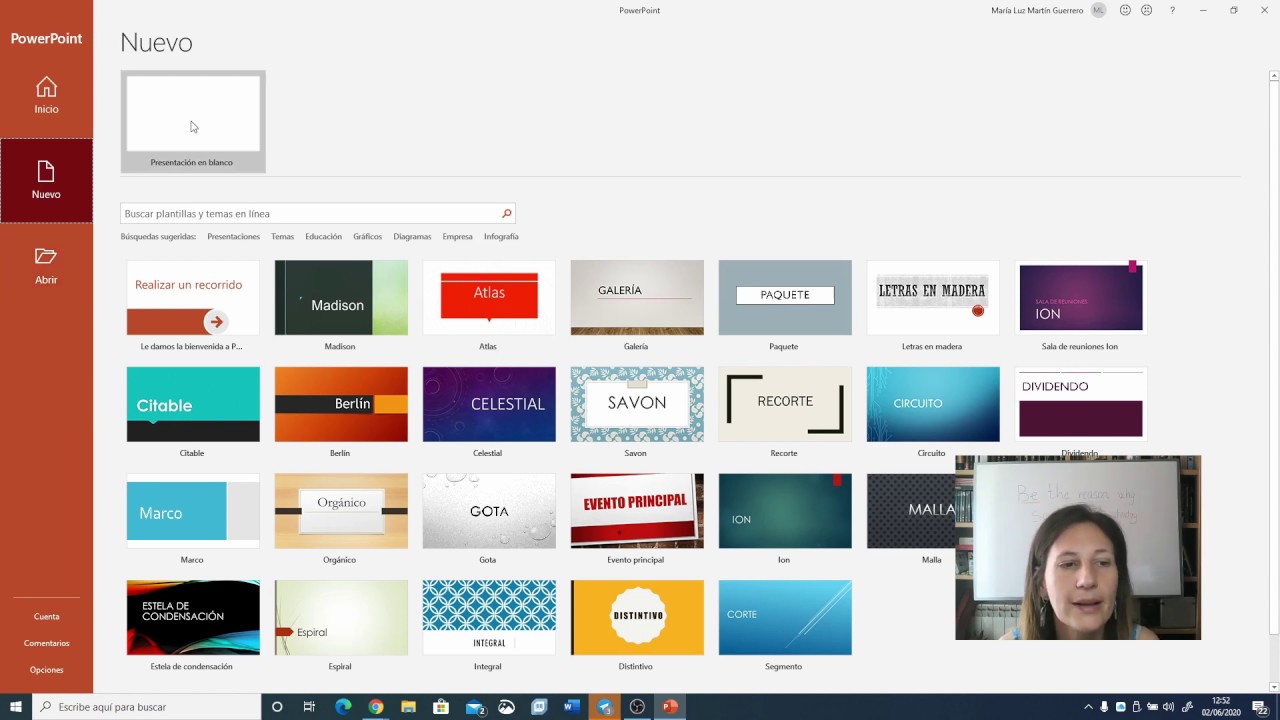Open the notification center icon

1260,707
